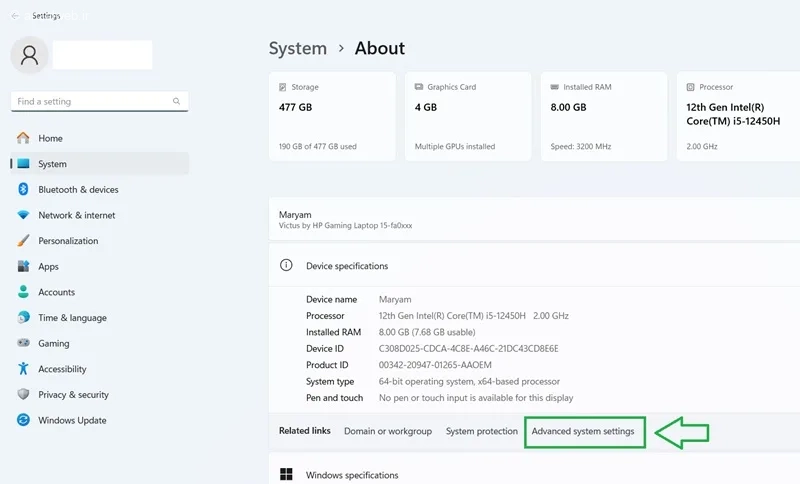Click the back arrow next to Settings
The height and width of the screenshot is (484, 800).
pyautogui.click(x=15, y=16)
